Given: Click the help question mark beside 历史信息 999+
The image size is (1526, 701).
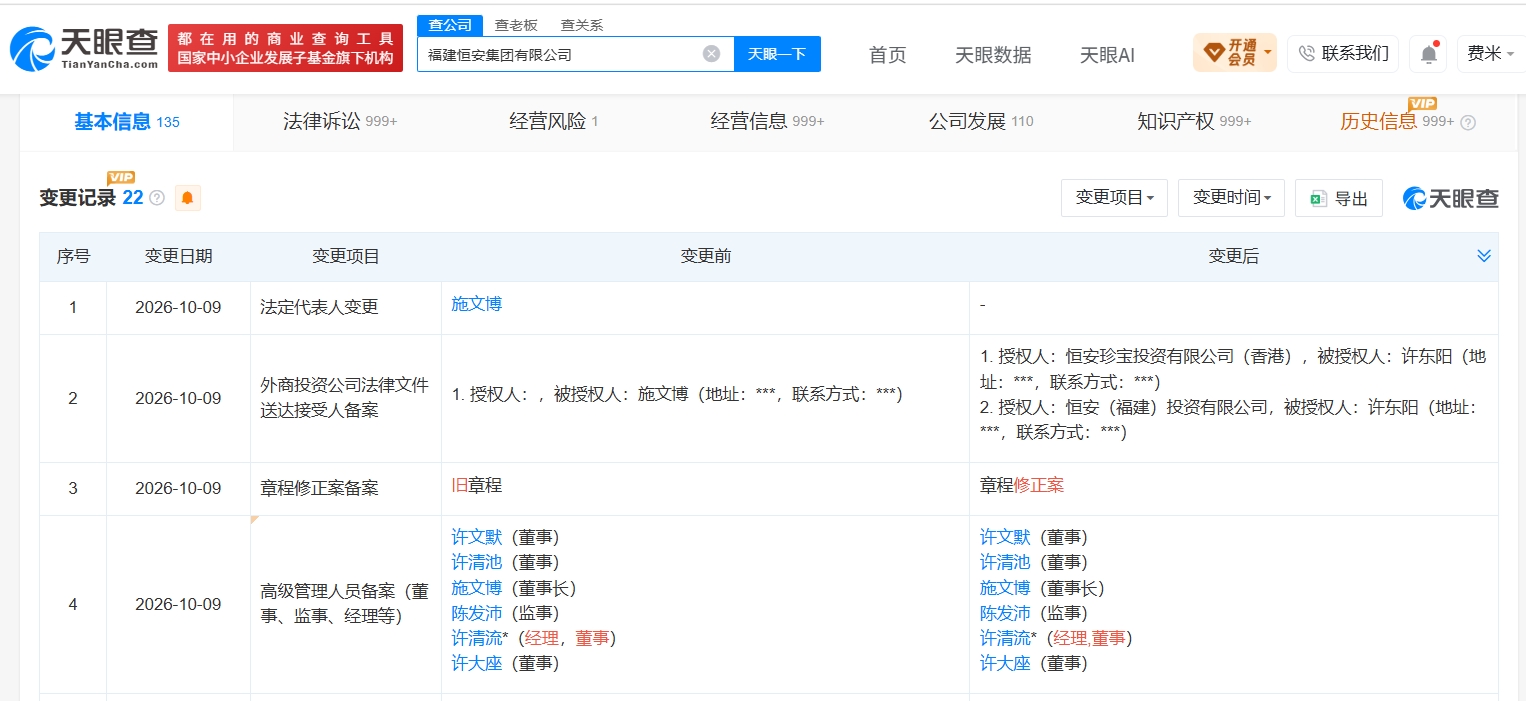Looking at the screenshot, I should [1468, 122].
